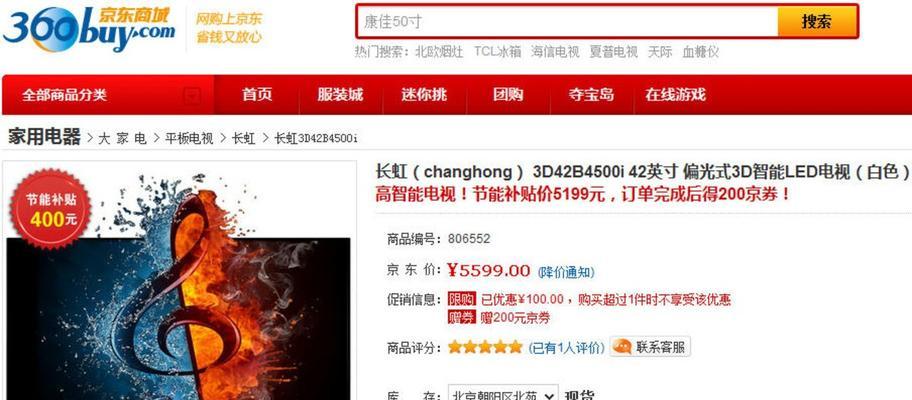
Task: Click the search input field
Action: point(567,22)
